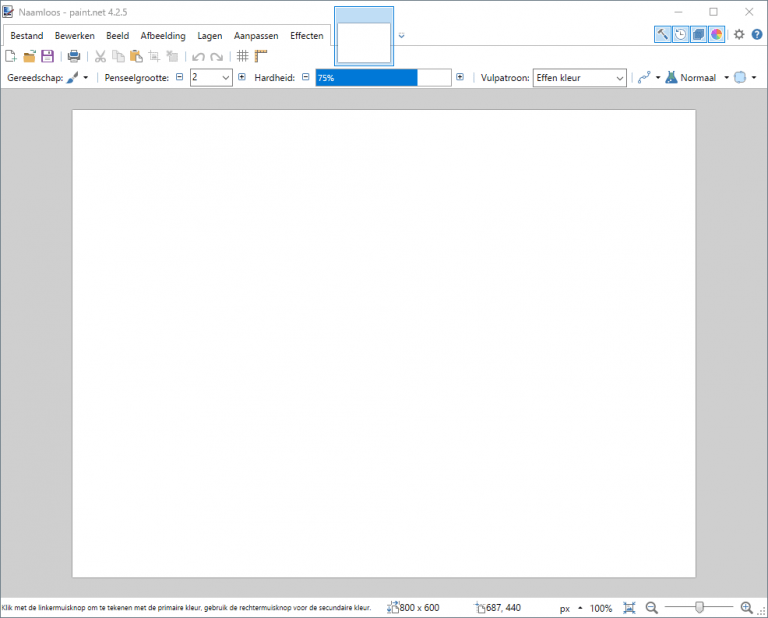Image resolution: width=768 pixels, height=618 pixels.
Task: Open the Vulpatroon Effen kleur dropdown
Action: point(579,77)
